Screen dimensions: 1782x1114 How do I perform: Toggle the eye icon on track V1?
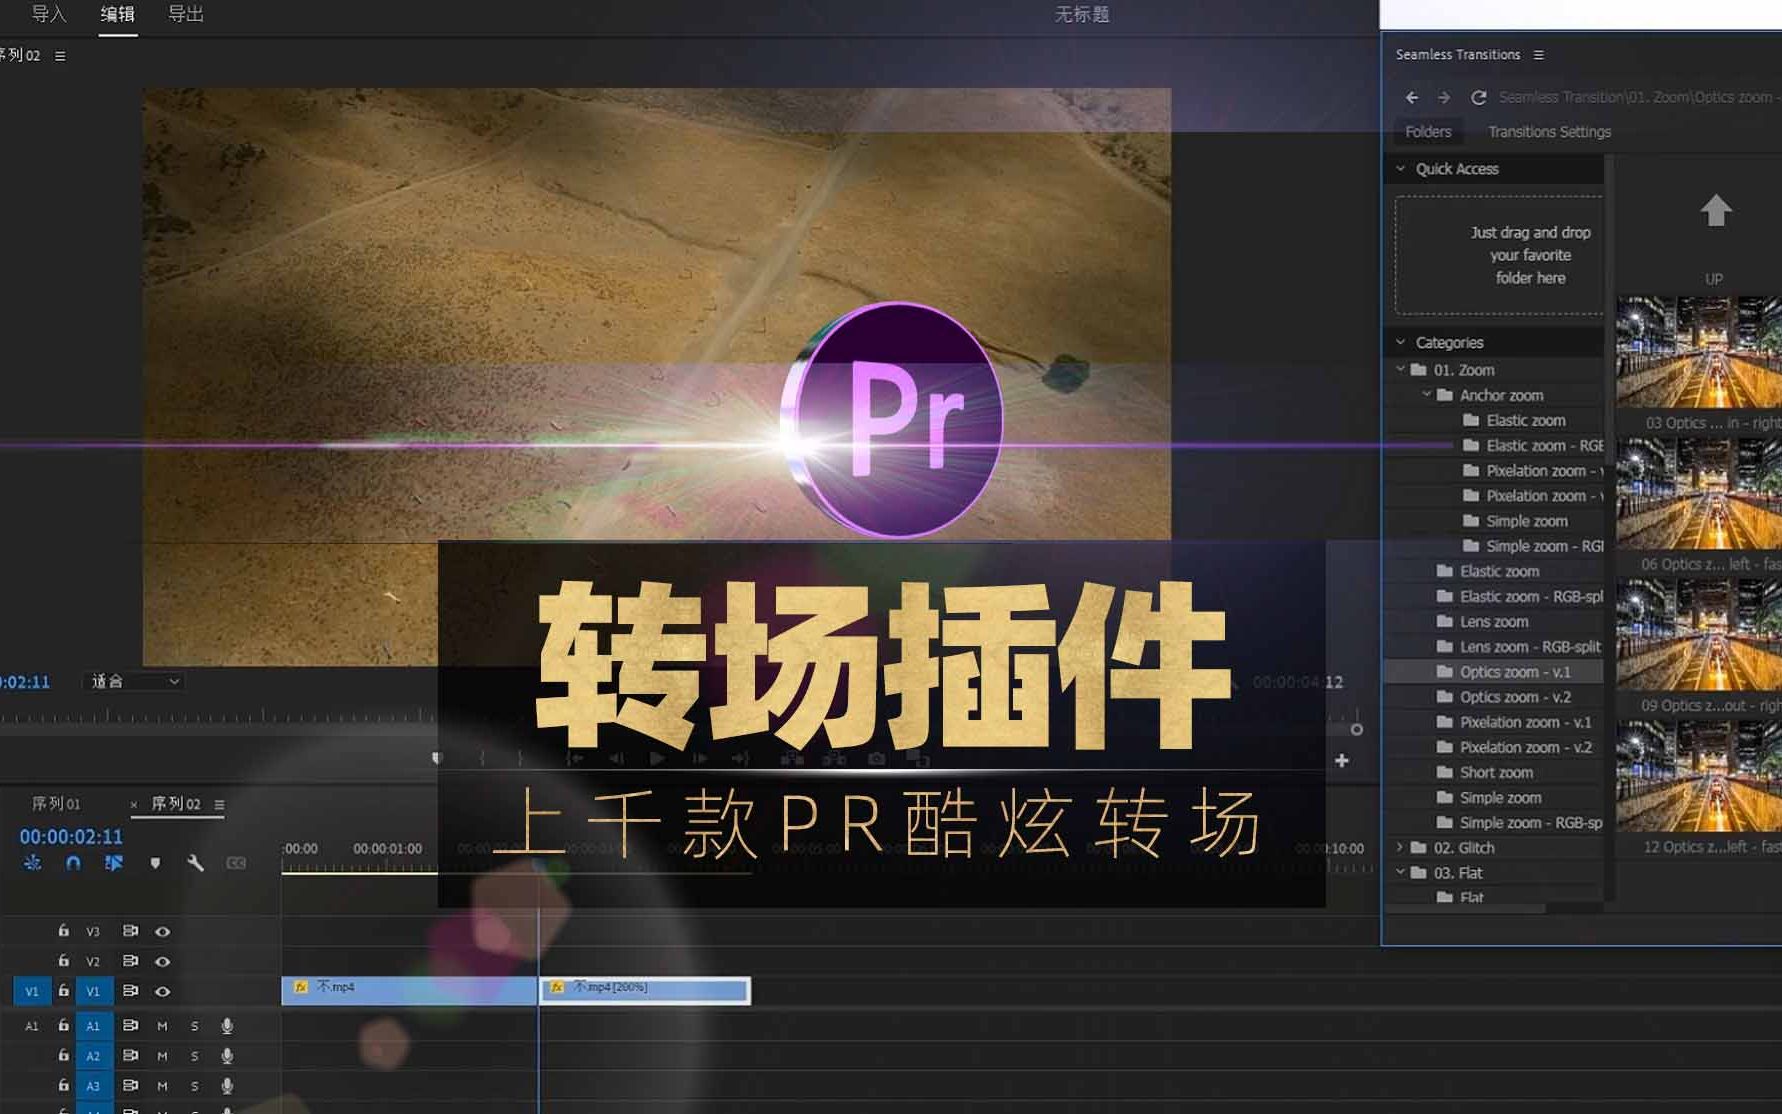[x=163, y=992]
